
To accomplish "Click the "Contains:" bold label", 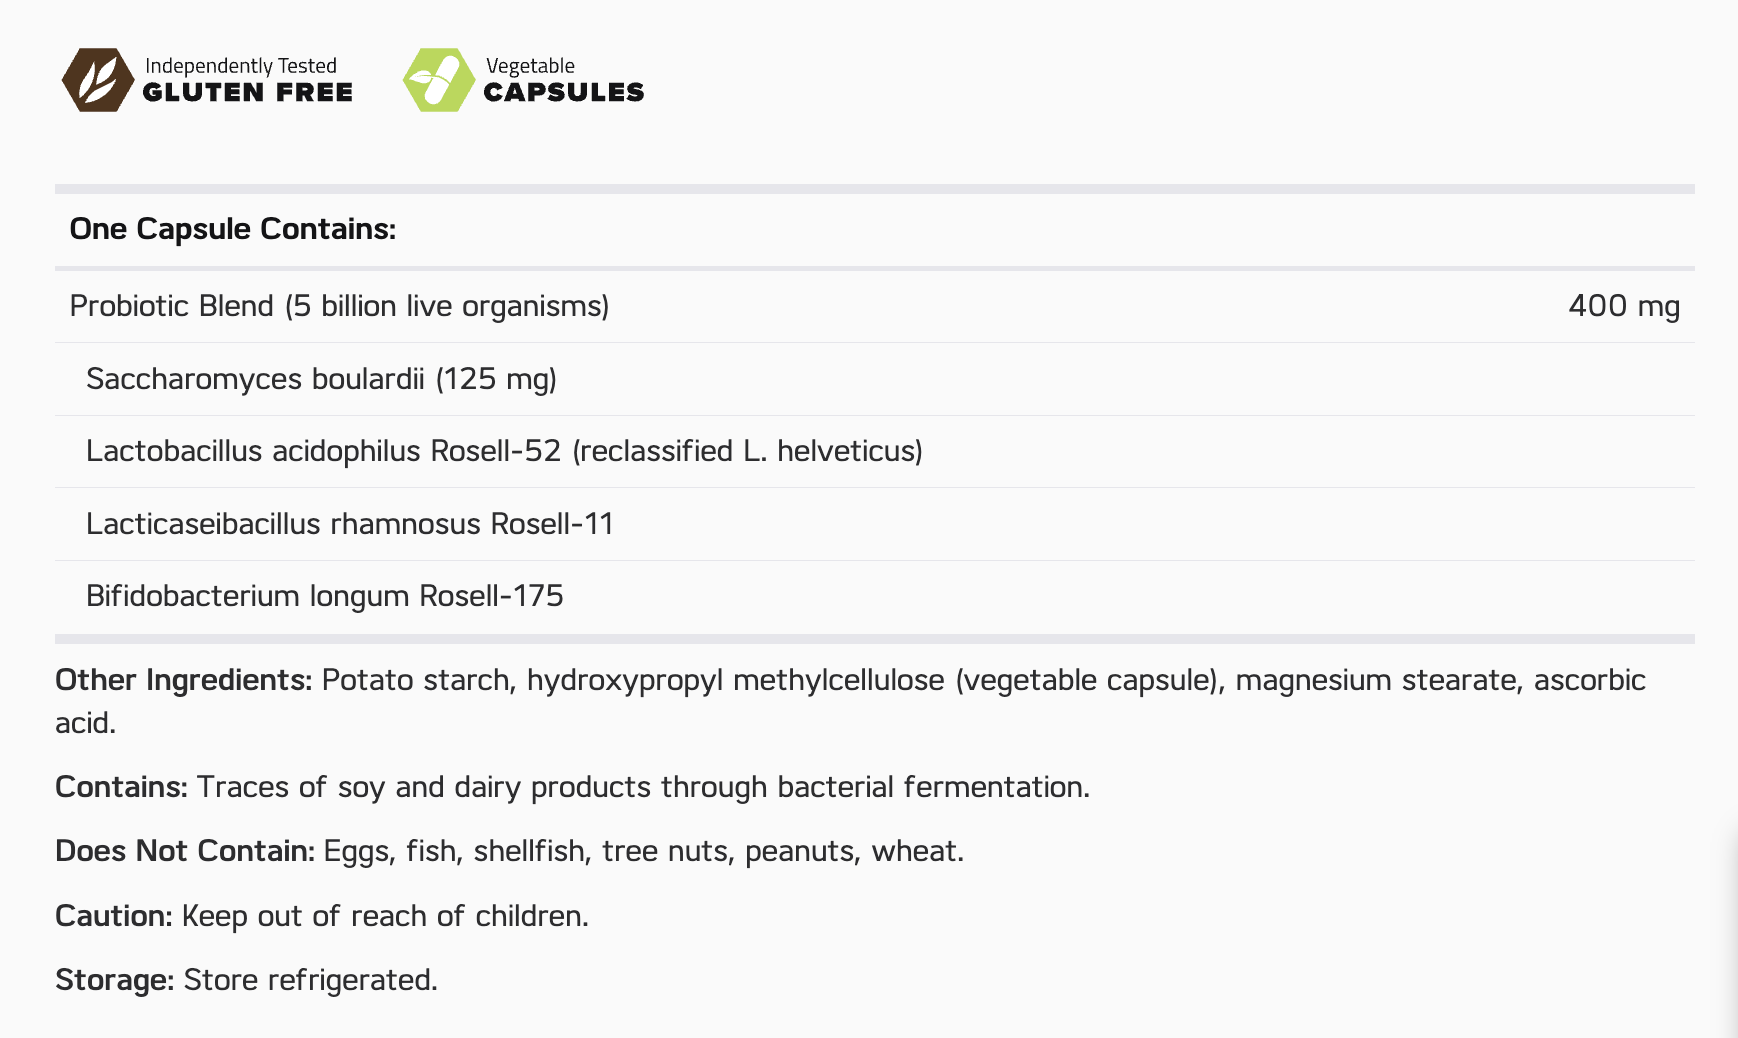I will (121, 787).
